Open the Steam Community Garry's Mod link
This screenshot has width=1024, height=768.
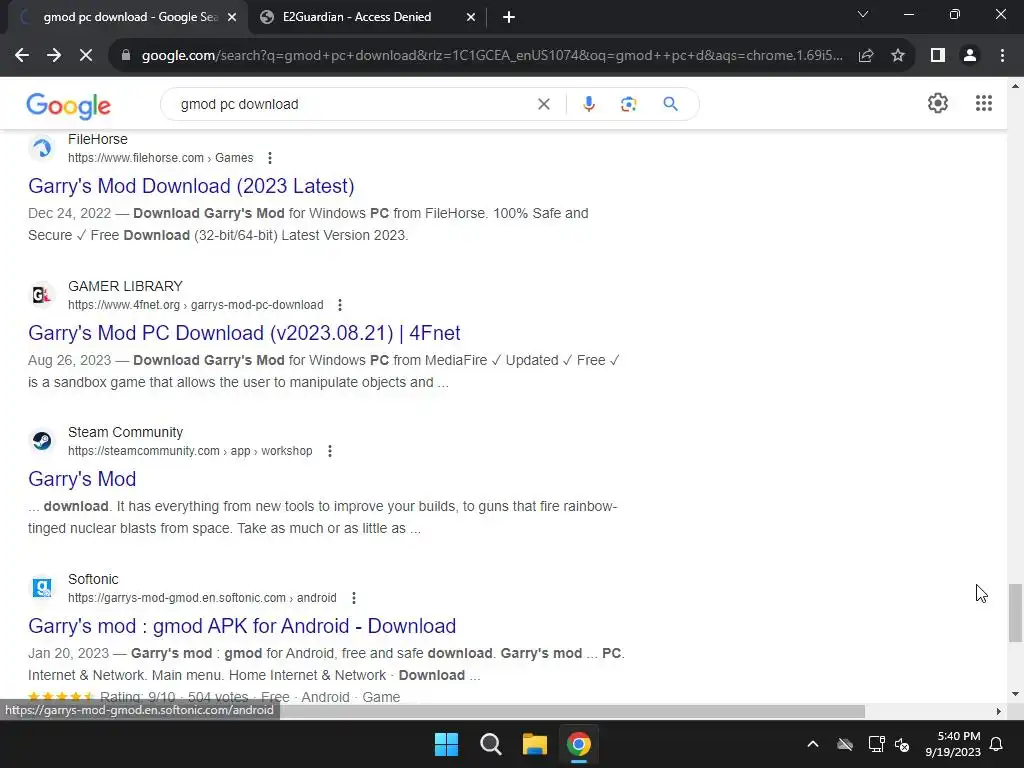click(82, 479)
